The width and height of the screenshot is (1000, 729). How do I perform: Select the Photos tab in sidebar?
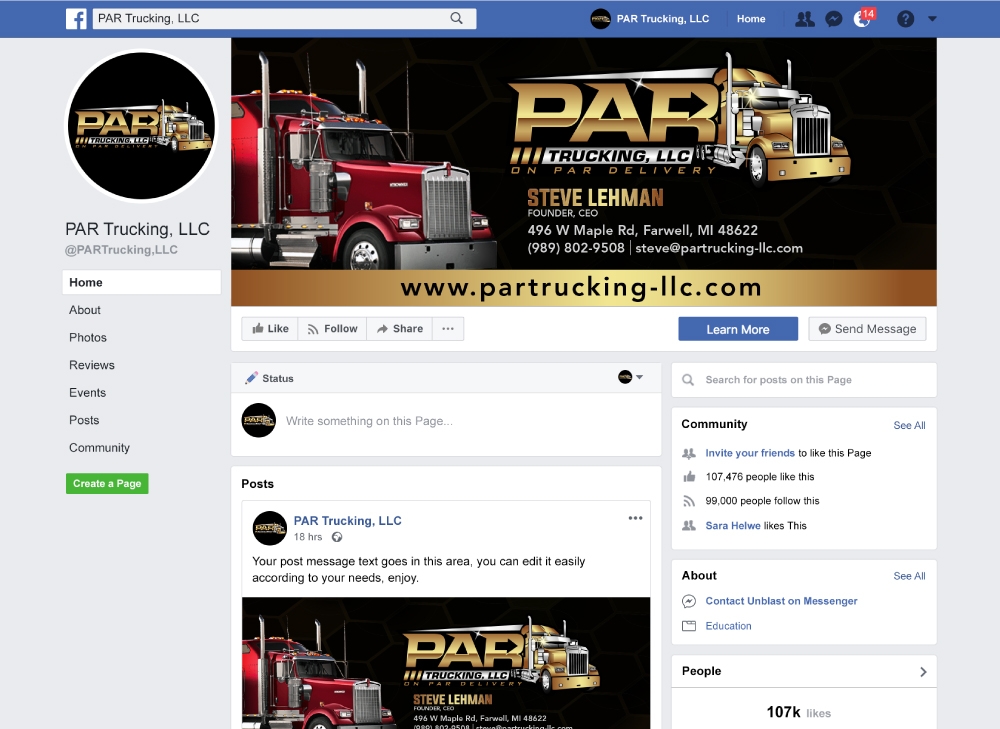(x=88, y=337)
